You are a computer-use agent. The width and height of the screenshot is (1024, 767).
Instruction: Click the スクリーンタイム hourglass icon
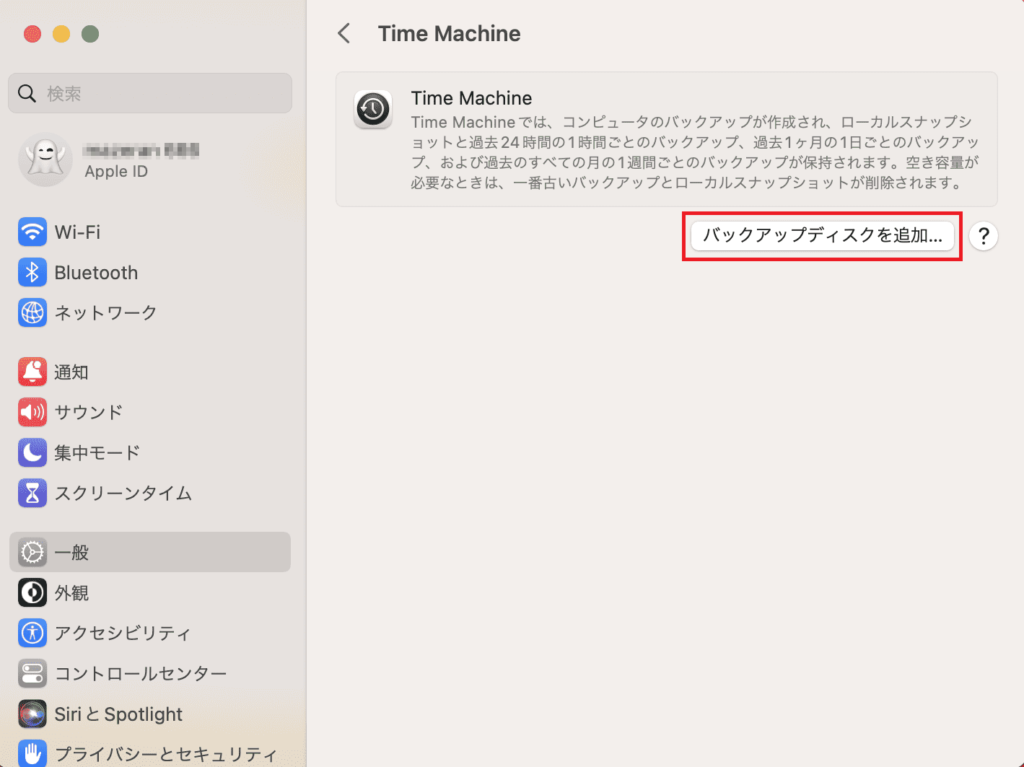click(32, 493)
